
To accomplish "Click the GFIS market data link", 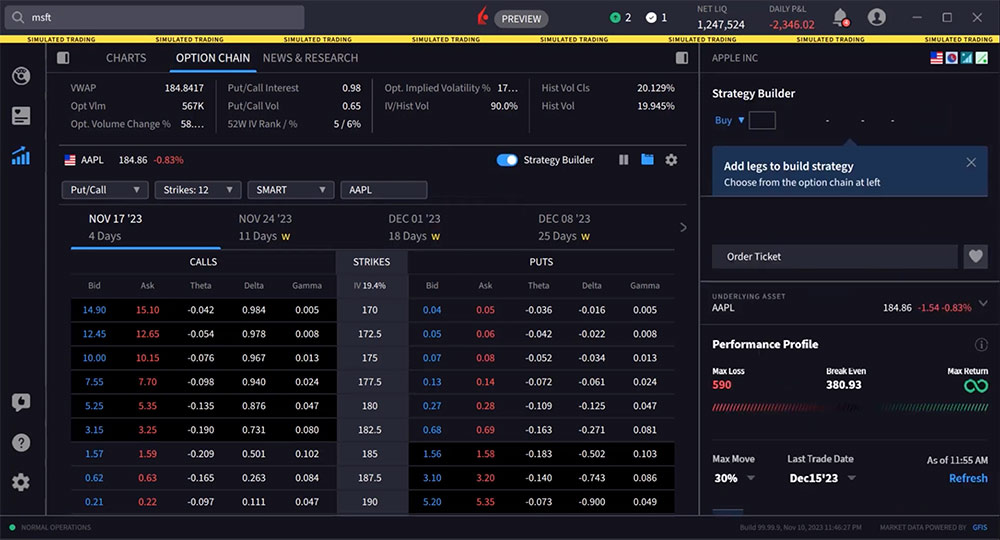I will tap(980, 527).
